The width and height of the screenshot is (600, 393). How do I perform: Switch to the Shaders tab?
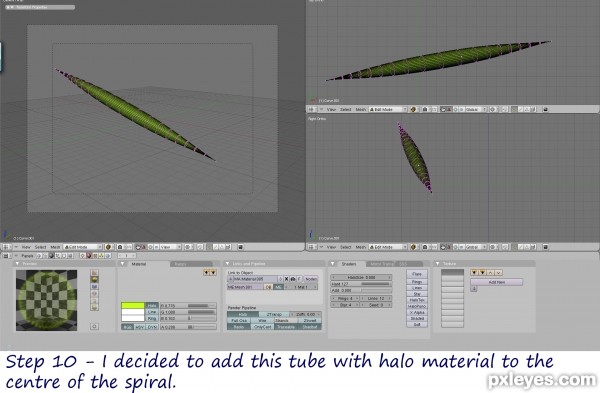pos(348,264)
